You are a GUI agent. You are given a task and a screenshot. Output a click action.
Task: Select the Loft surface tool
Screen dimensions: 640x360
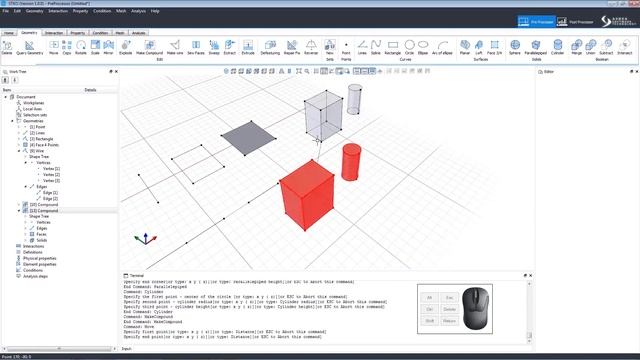pos(479,47)
